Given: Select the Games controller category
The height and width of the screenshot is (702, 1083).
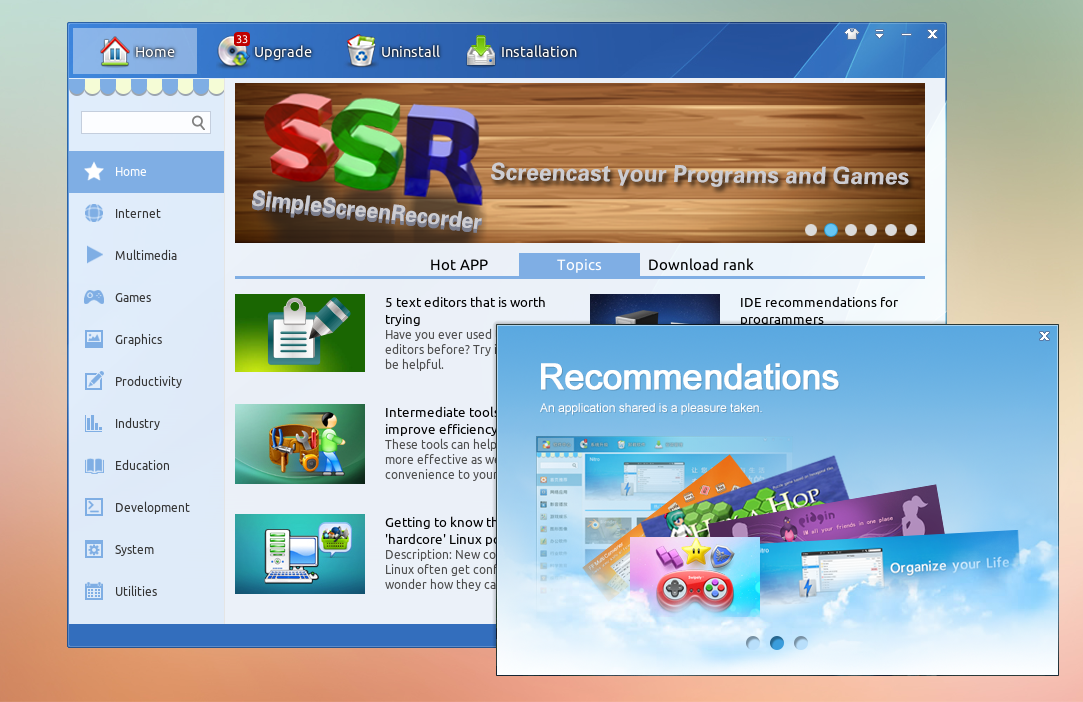Looking at the screenshot, I should point(94,297).
